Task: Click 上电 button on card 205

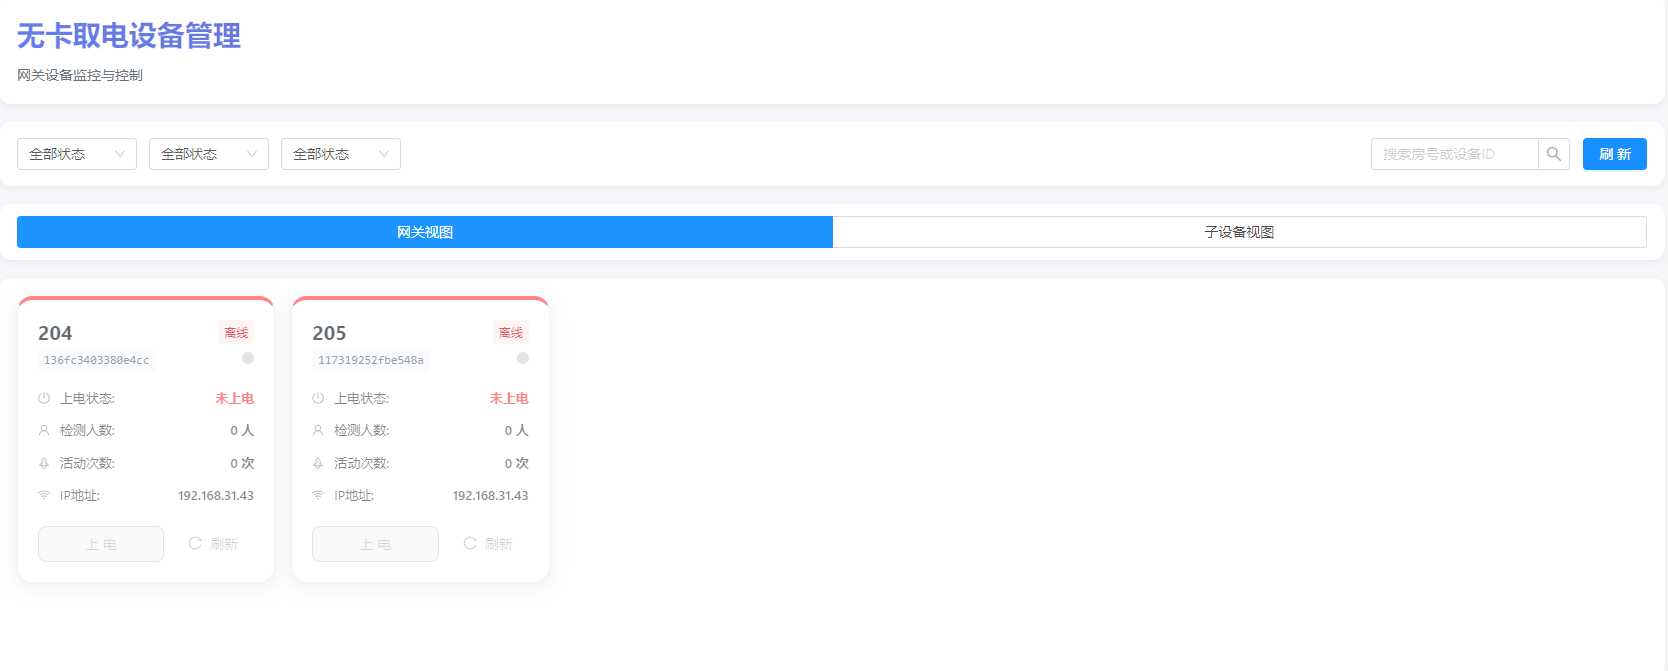Action: click(375, 544)
